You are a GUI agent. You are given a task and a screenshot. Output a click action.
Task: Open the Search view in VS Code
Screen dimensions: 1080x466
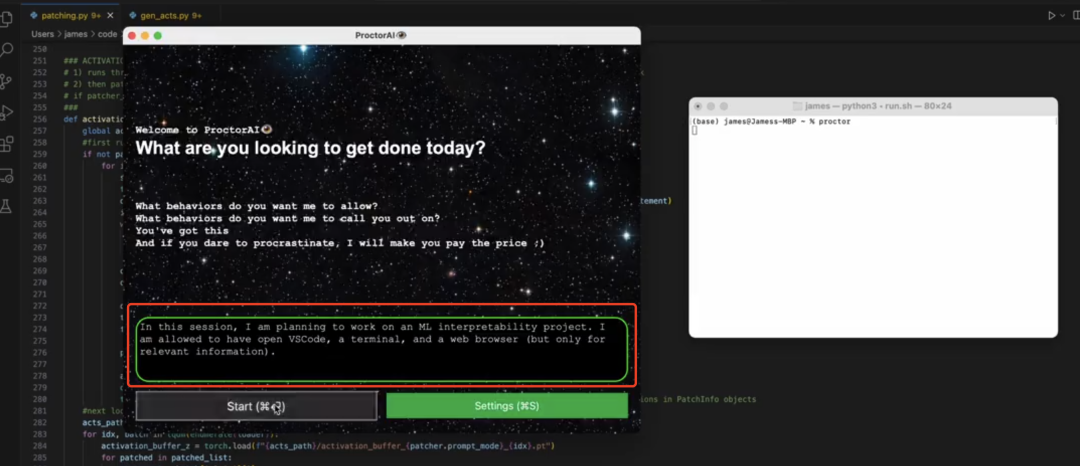tap(6, 50)
